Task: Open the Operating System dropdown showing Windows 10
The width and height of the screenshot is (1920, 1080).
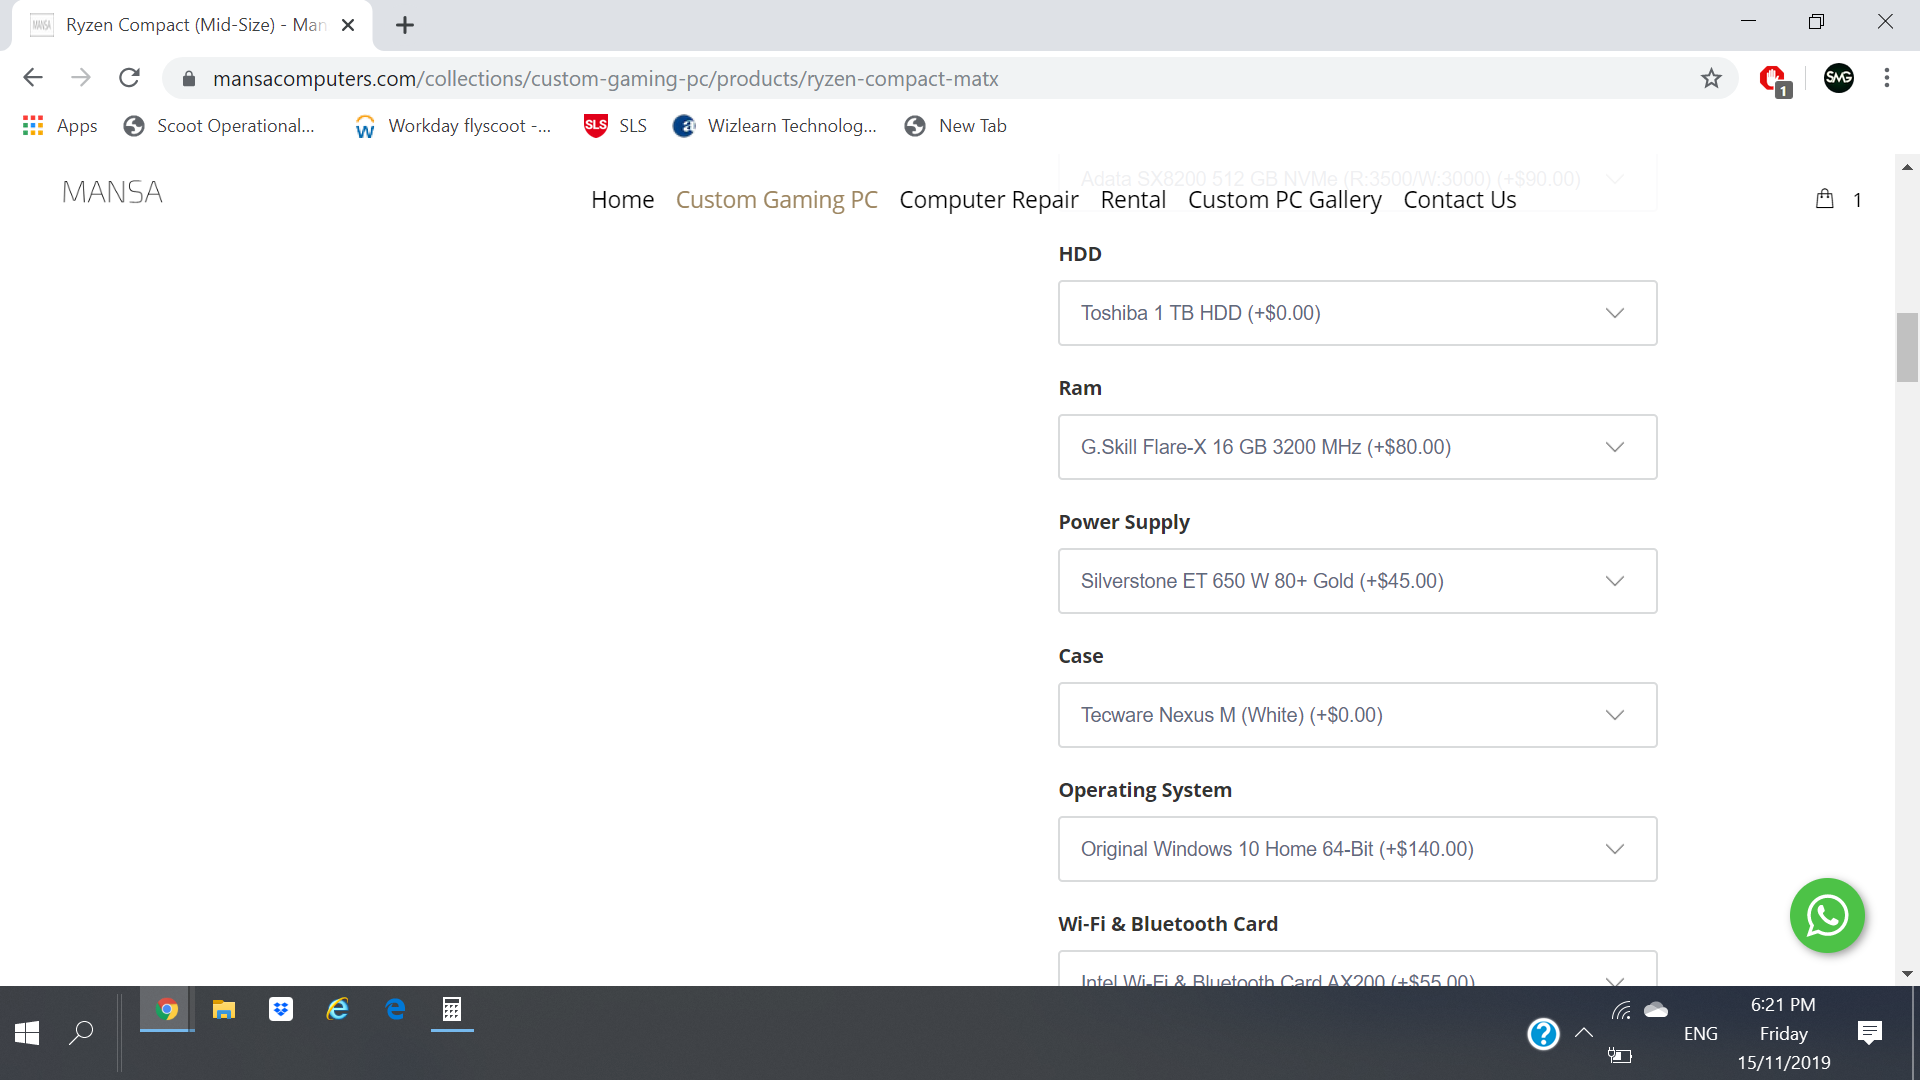Action: (x=1357, y=849)
